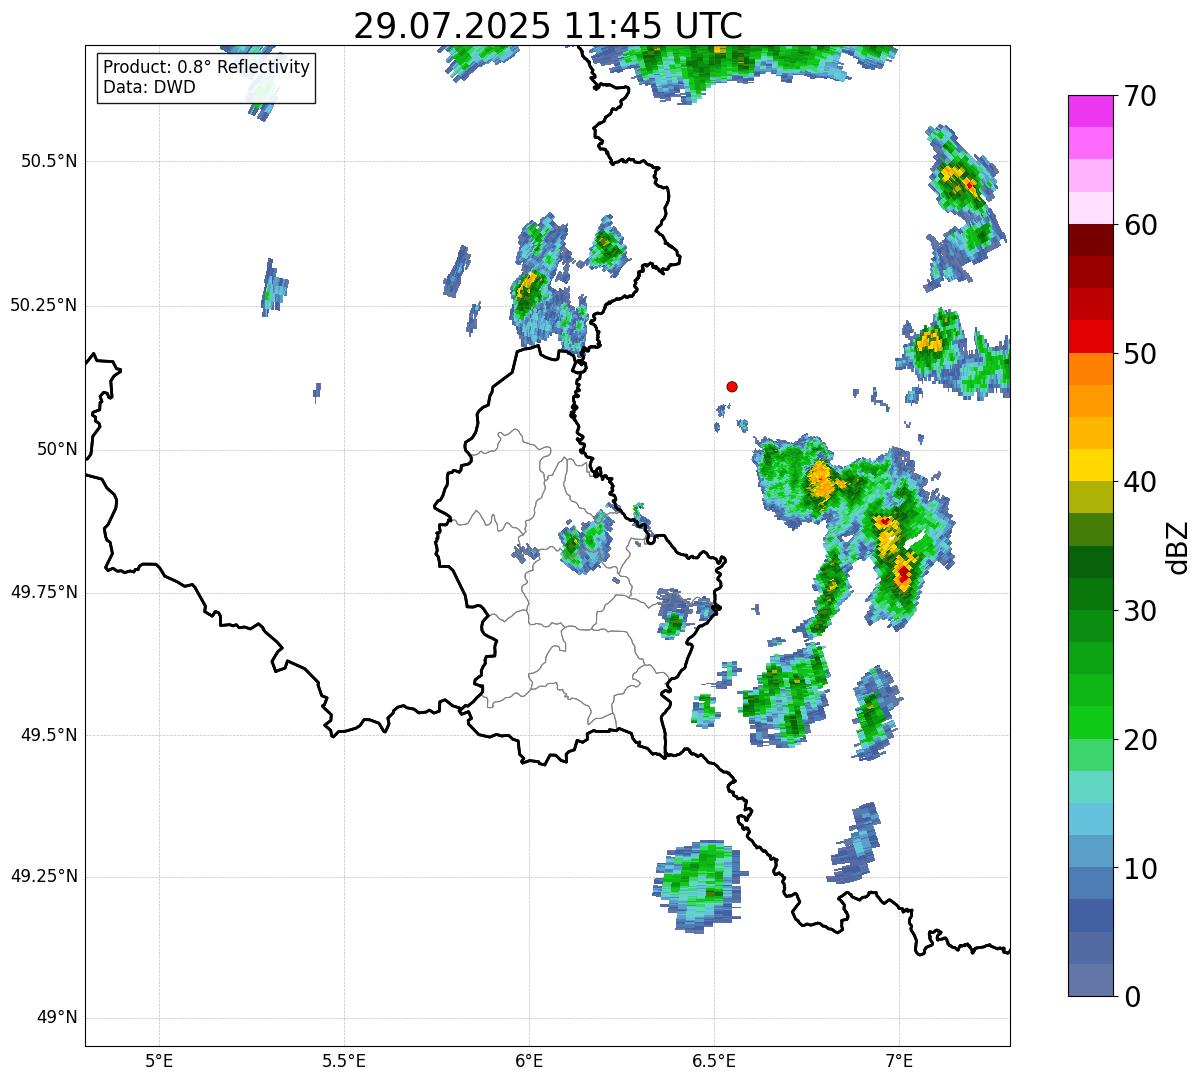Click the colorbar value 70
Viewport: 1202px width, 1081px height.
tap(1140, 96)
